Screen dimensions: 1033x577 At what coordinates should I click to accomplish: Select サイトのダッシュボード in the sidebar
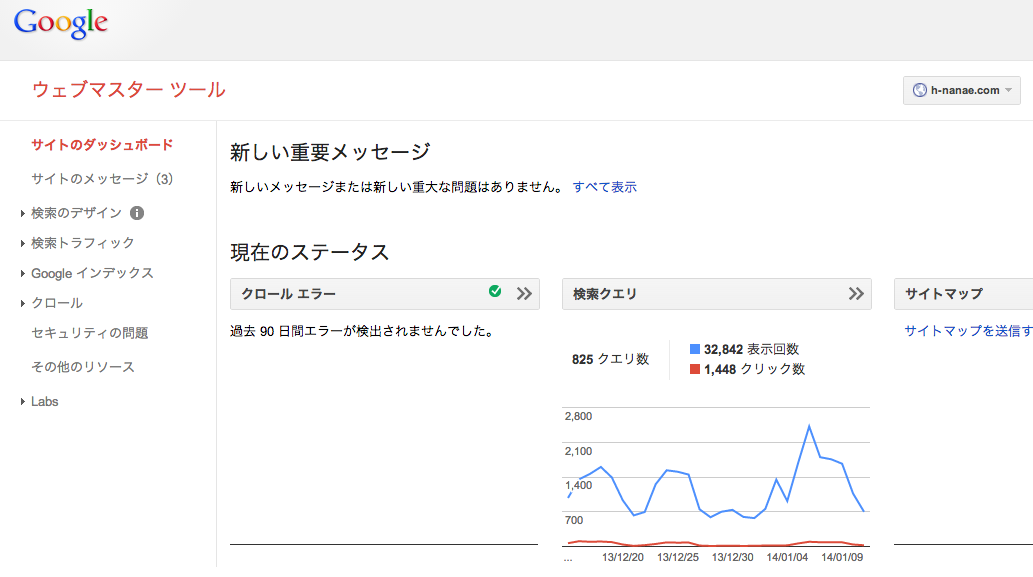[102, 145]
